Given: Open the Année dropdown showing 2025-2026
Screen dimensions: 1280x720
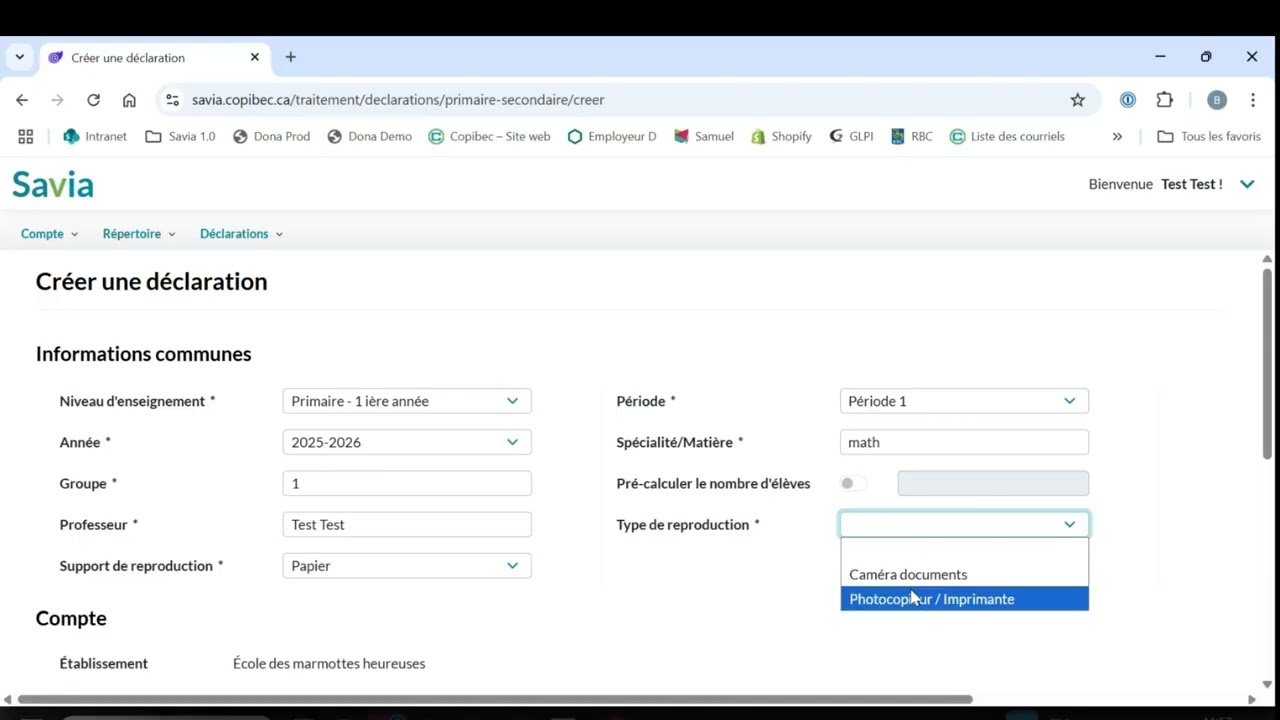Looking at the screenshot, I should pos(407,442).
